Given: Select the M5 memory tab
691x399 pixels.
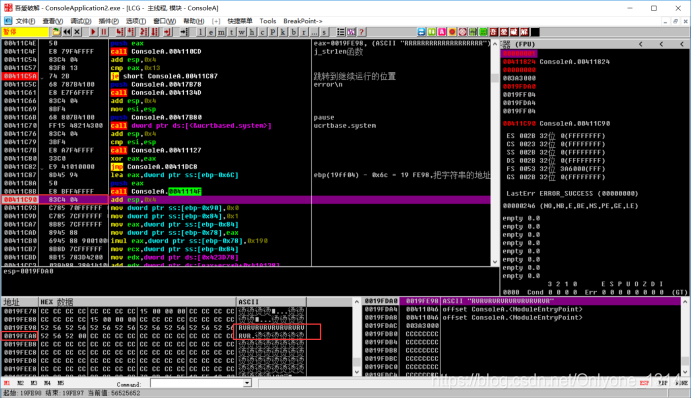Looking at the screenshot, I should (x=61, y=383).
